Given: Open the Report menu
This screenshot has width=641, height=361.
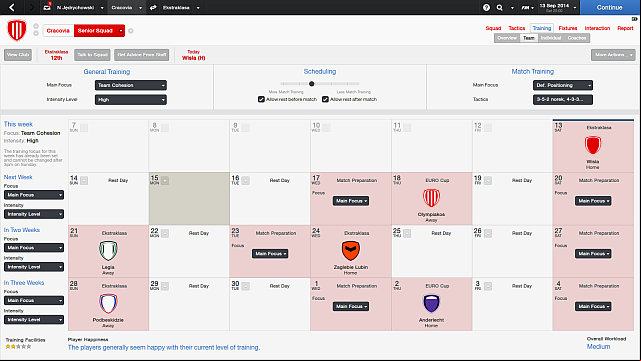Looking at the screenshot, I should 625,28.
